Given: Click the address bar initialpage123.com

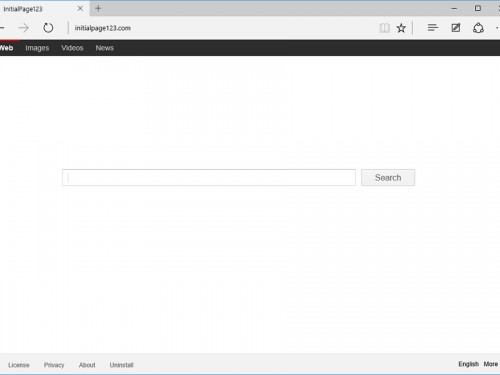Looking at the screenshot, I should (x=103, y=28).
